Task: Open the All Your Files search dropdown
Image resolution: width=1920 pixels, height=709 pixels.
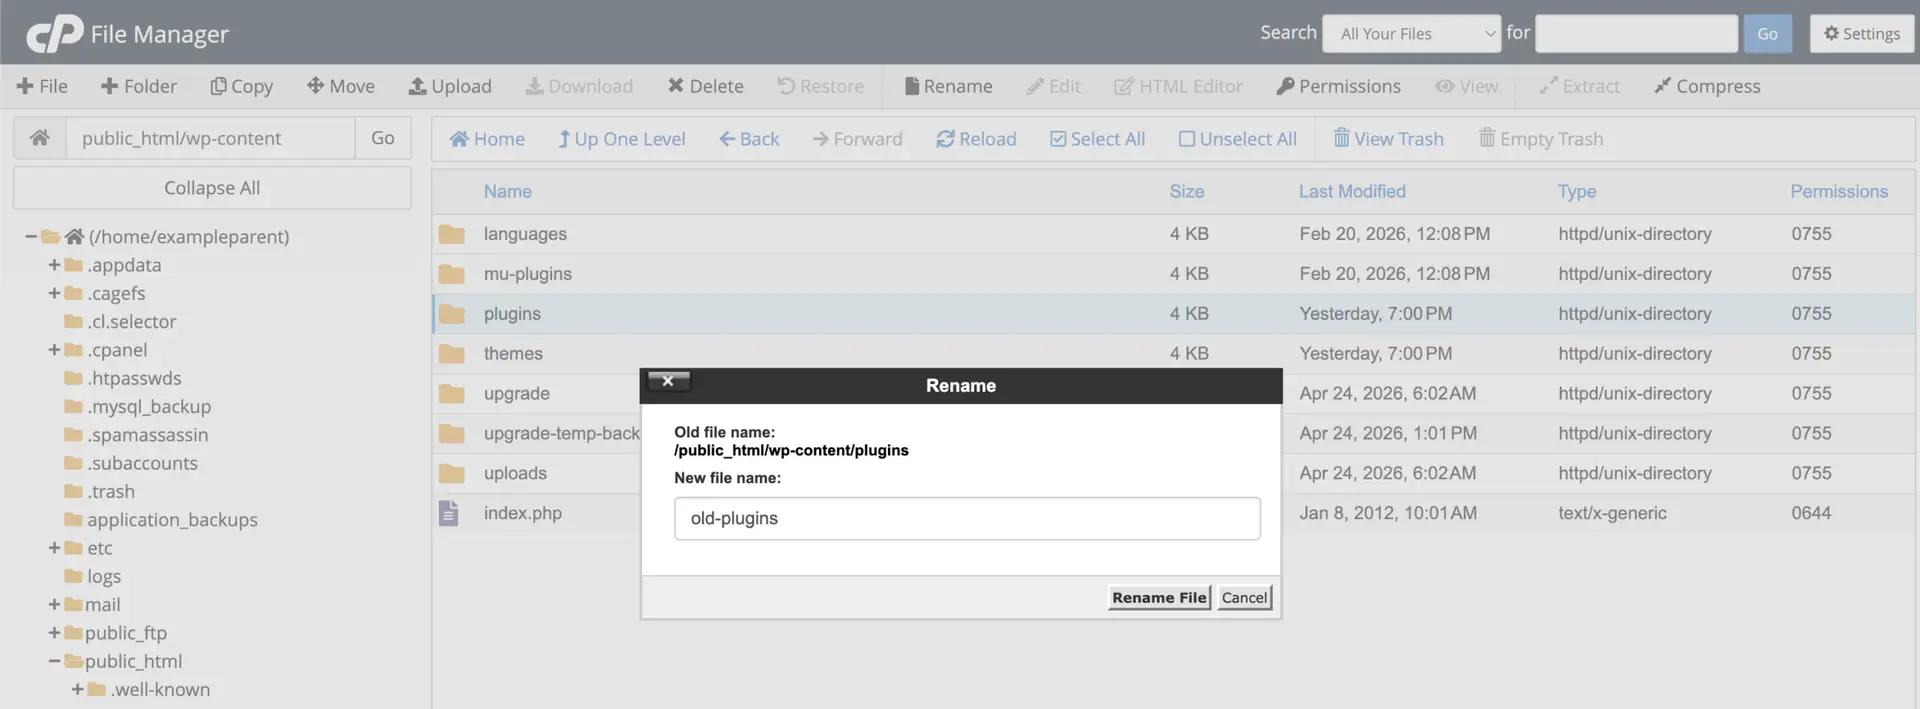Action: coord(1412,34)
